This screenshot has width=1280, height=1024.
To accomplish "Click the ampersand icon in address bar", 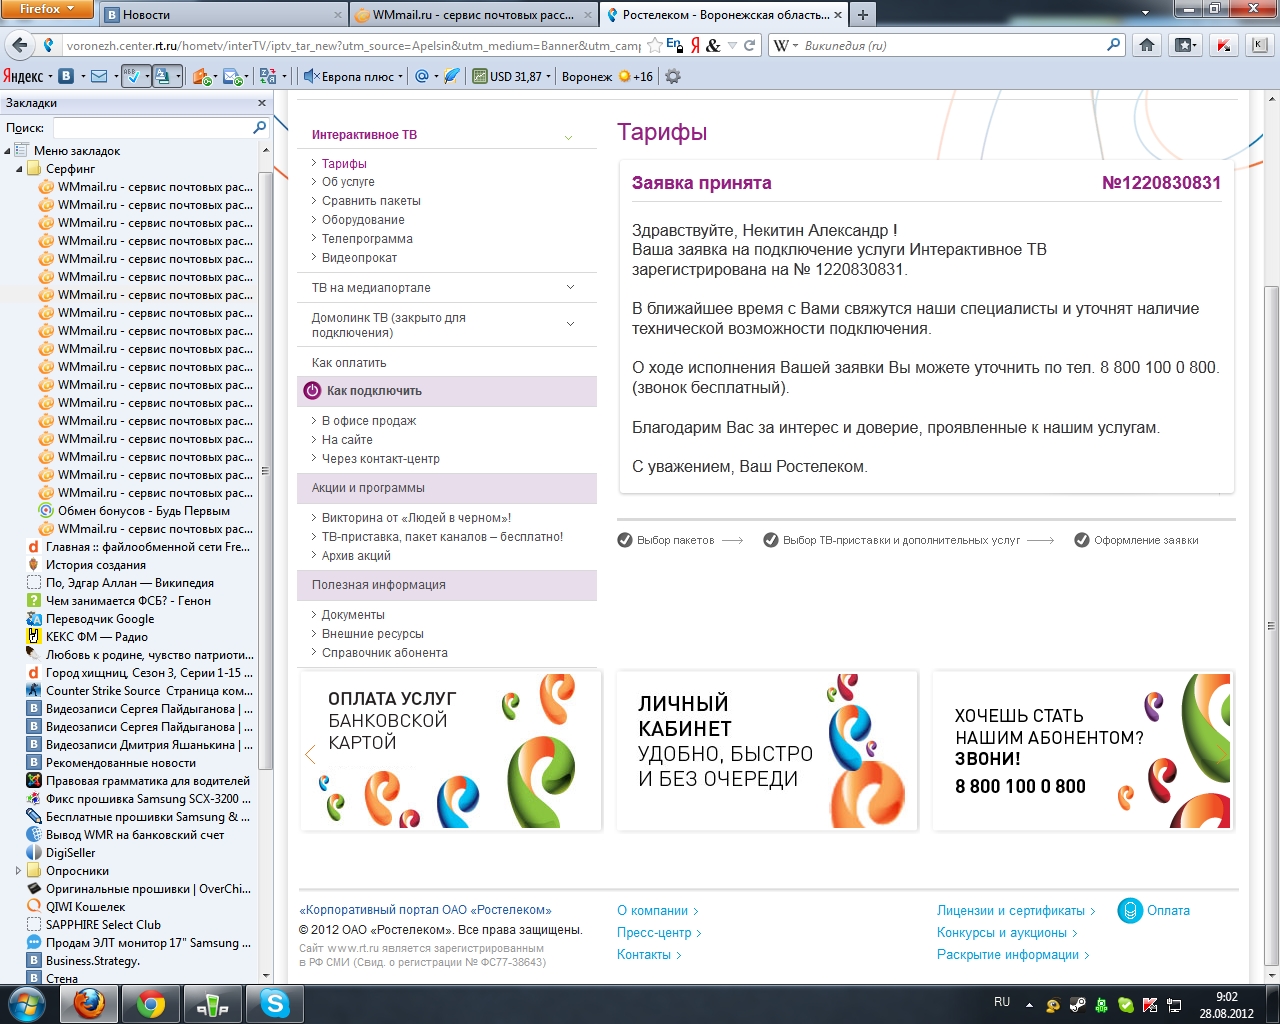I will tap(713, 45).
